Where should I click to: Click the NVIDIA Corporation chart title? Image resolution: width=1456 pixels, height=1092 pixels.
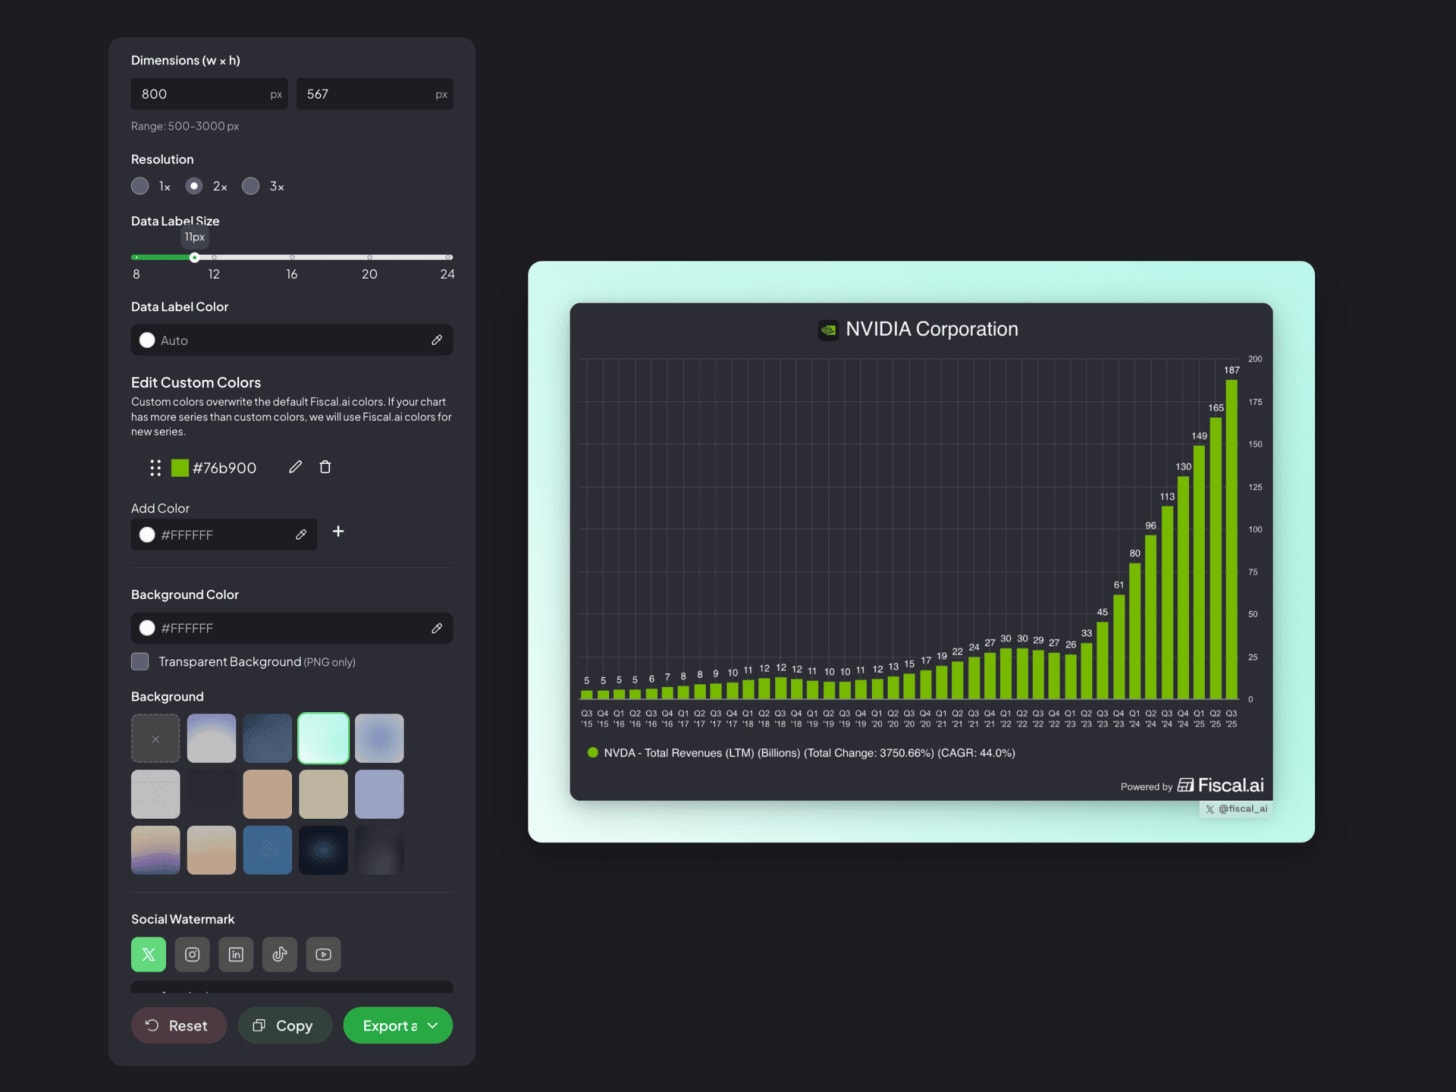pos(932,329)
